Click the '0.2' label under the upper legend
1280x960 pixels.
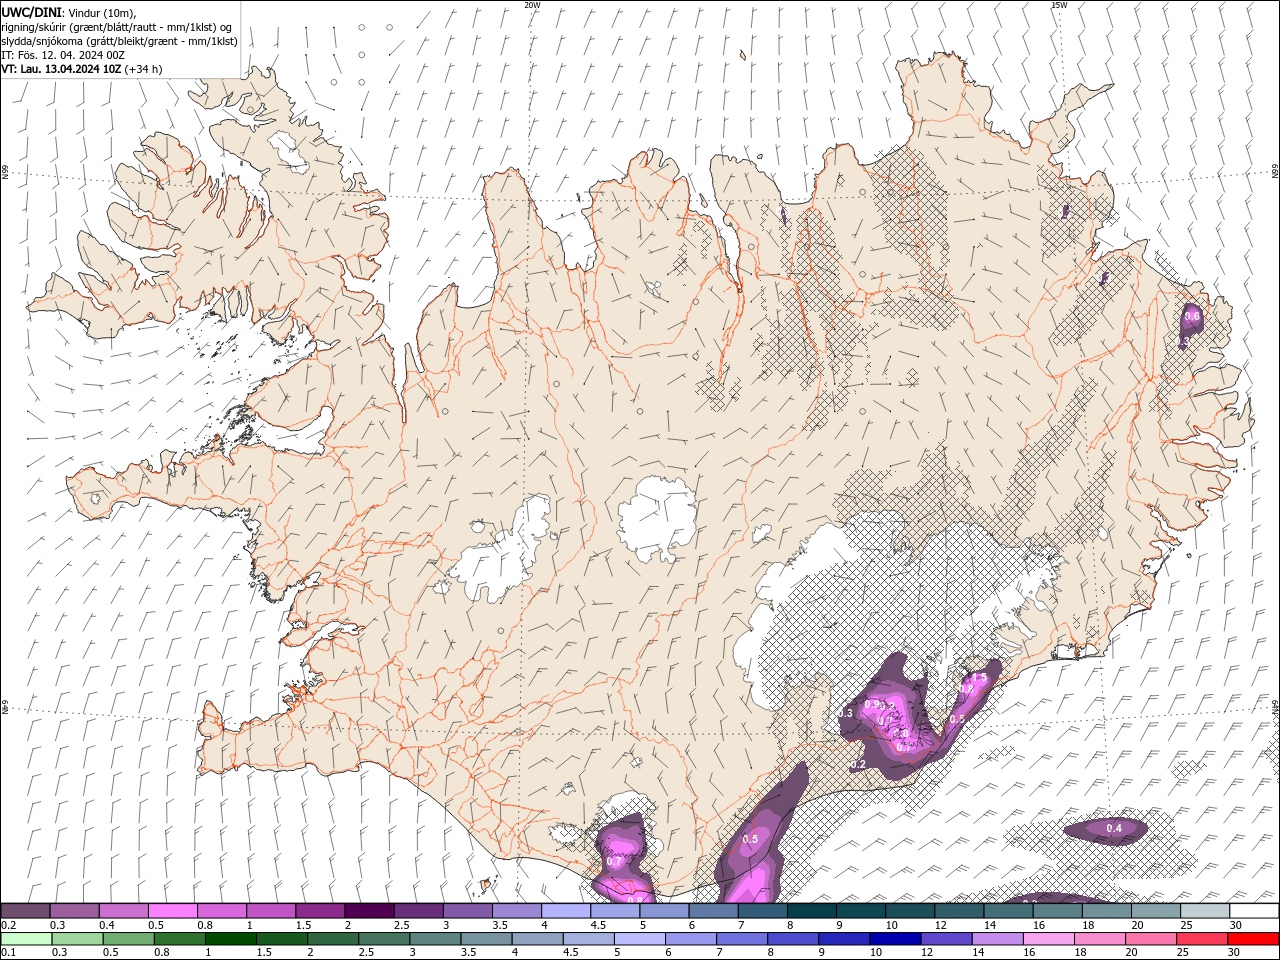(9, 925)
